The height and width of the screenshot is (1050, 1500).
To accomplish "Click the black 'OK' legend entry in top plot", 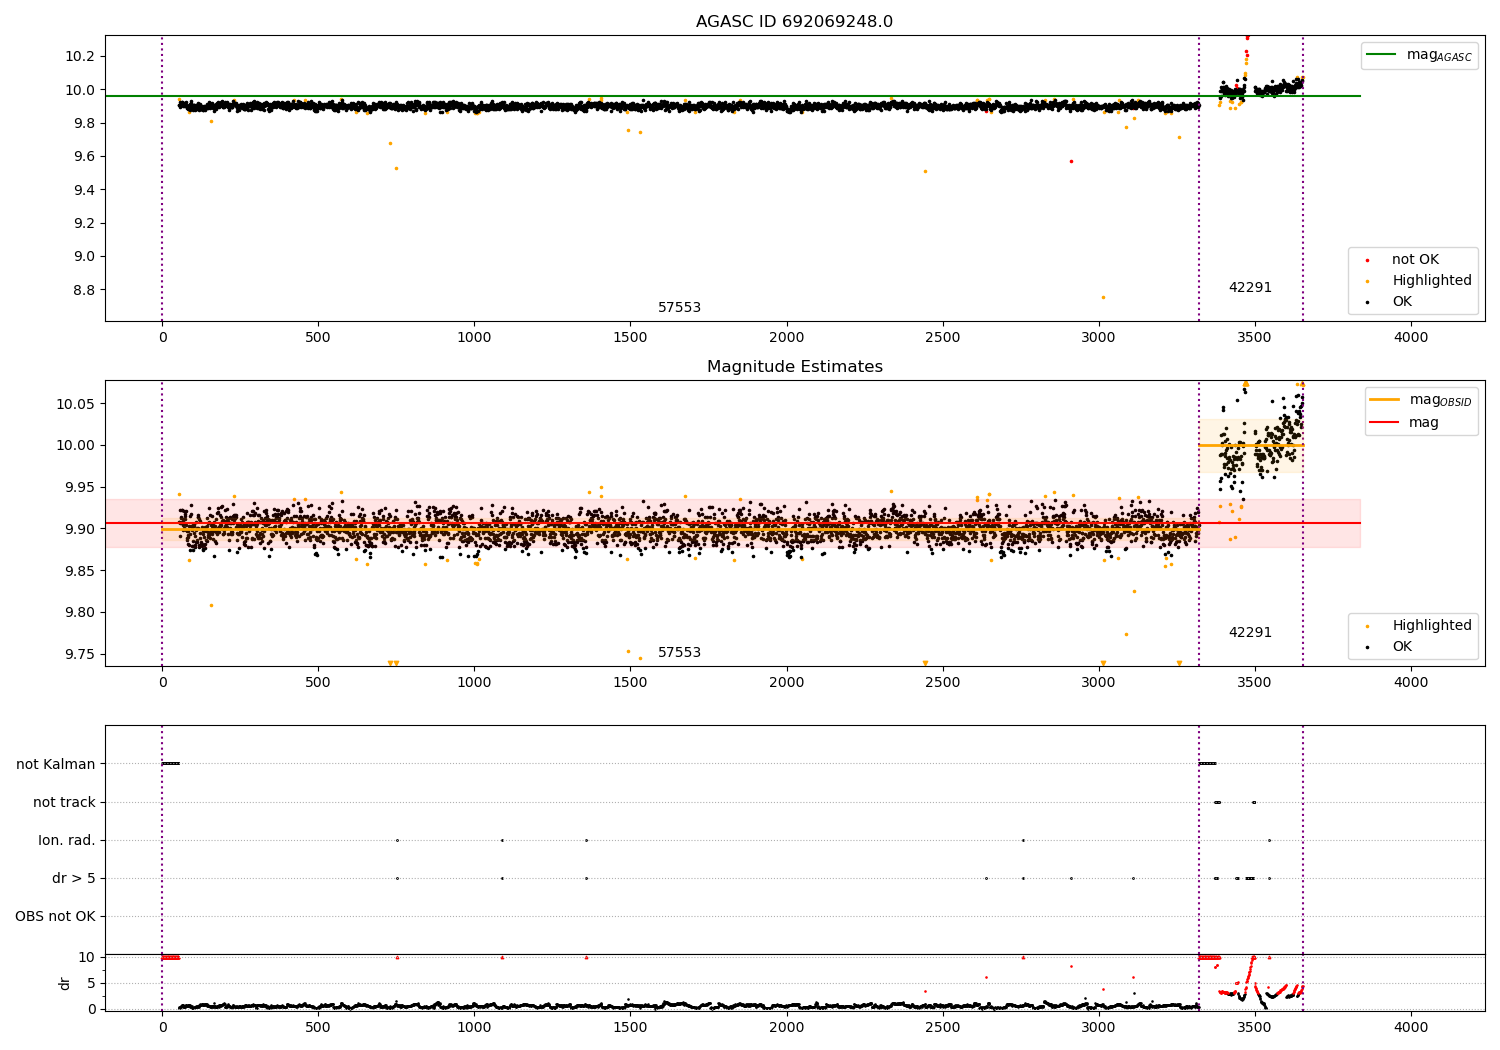I will (1401, 302).
